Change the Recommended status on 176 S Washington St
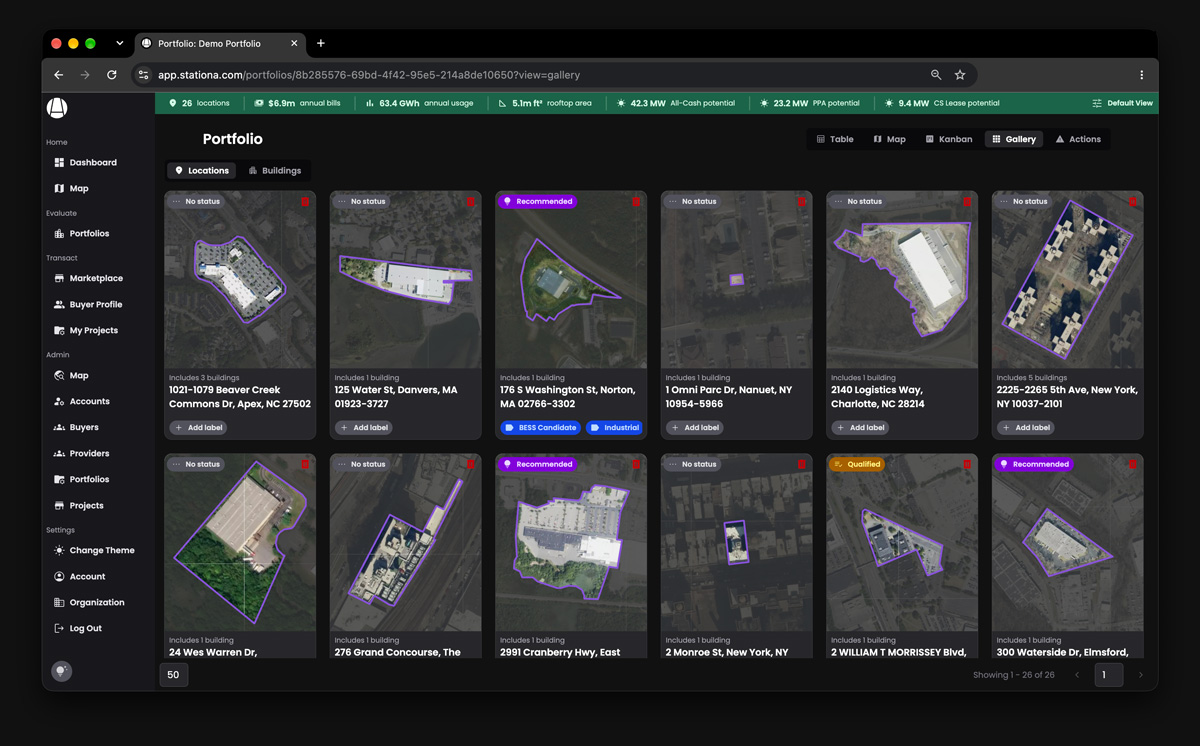The height and width of the screenshot is (746, 1200). click(x=537, y=202)
